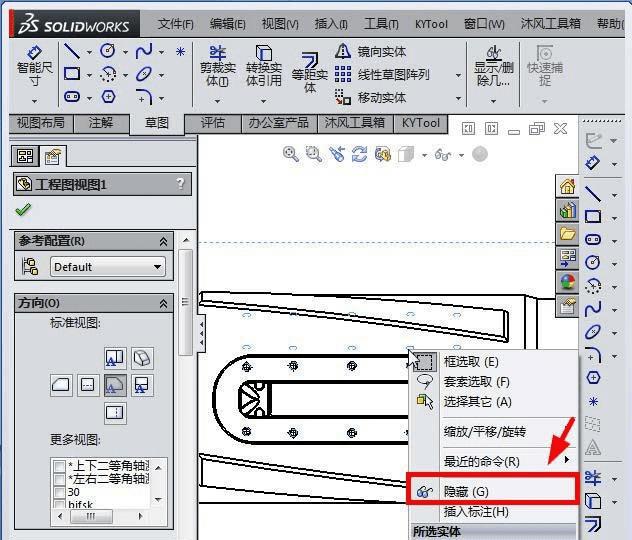Select the Corner Rectangle tool in ribbon
632x540 pixels.
click(73, 74)
